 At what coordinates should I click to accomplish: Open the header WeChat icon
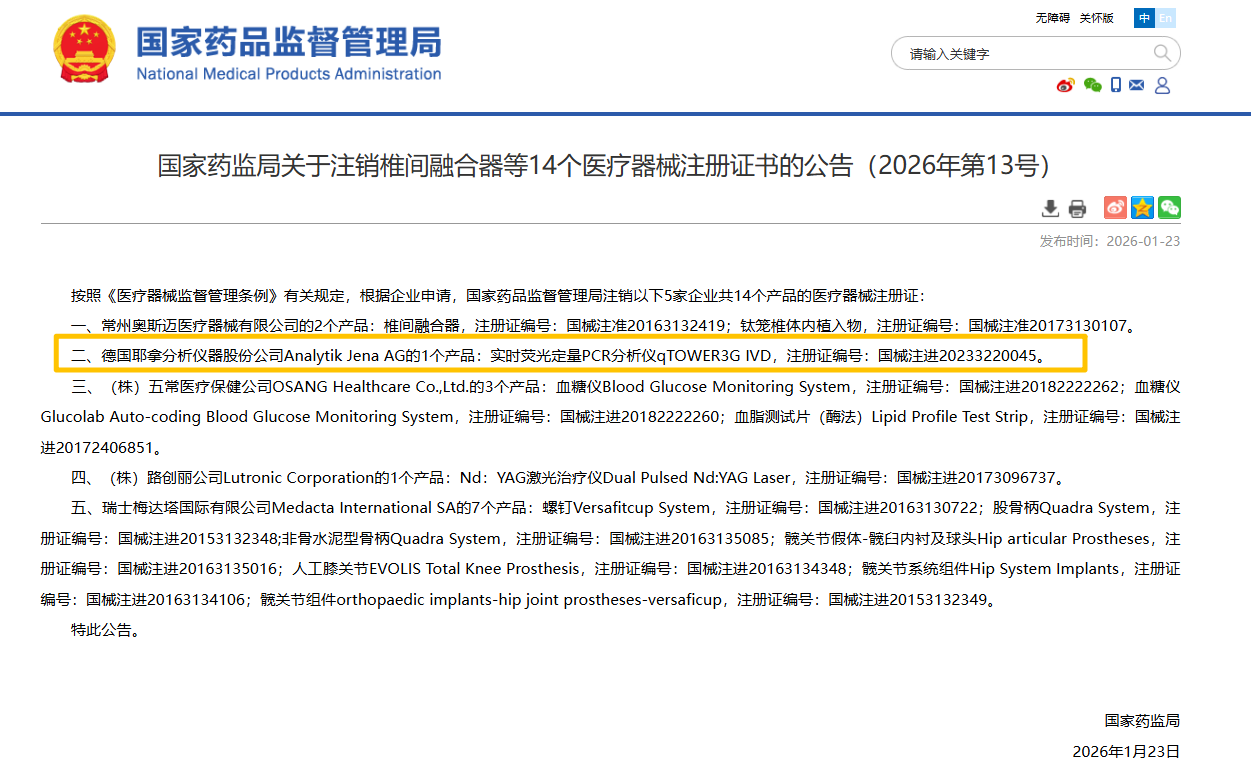click(1092, 86)
